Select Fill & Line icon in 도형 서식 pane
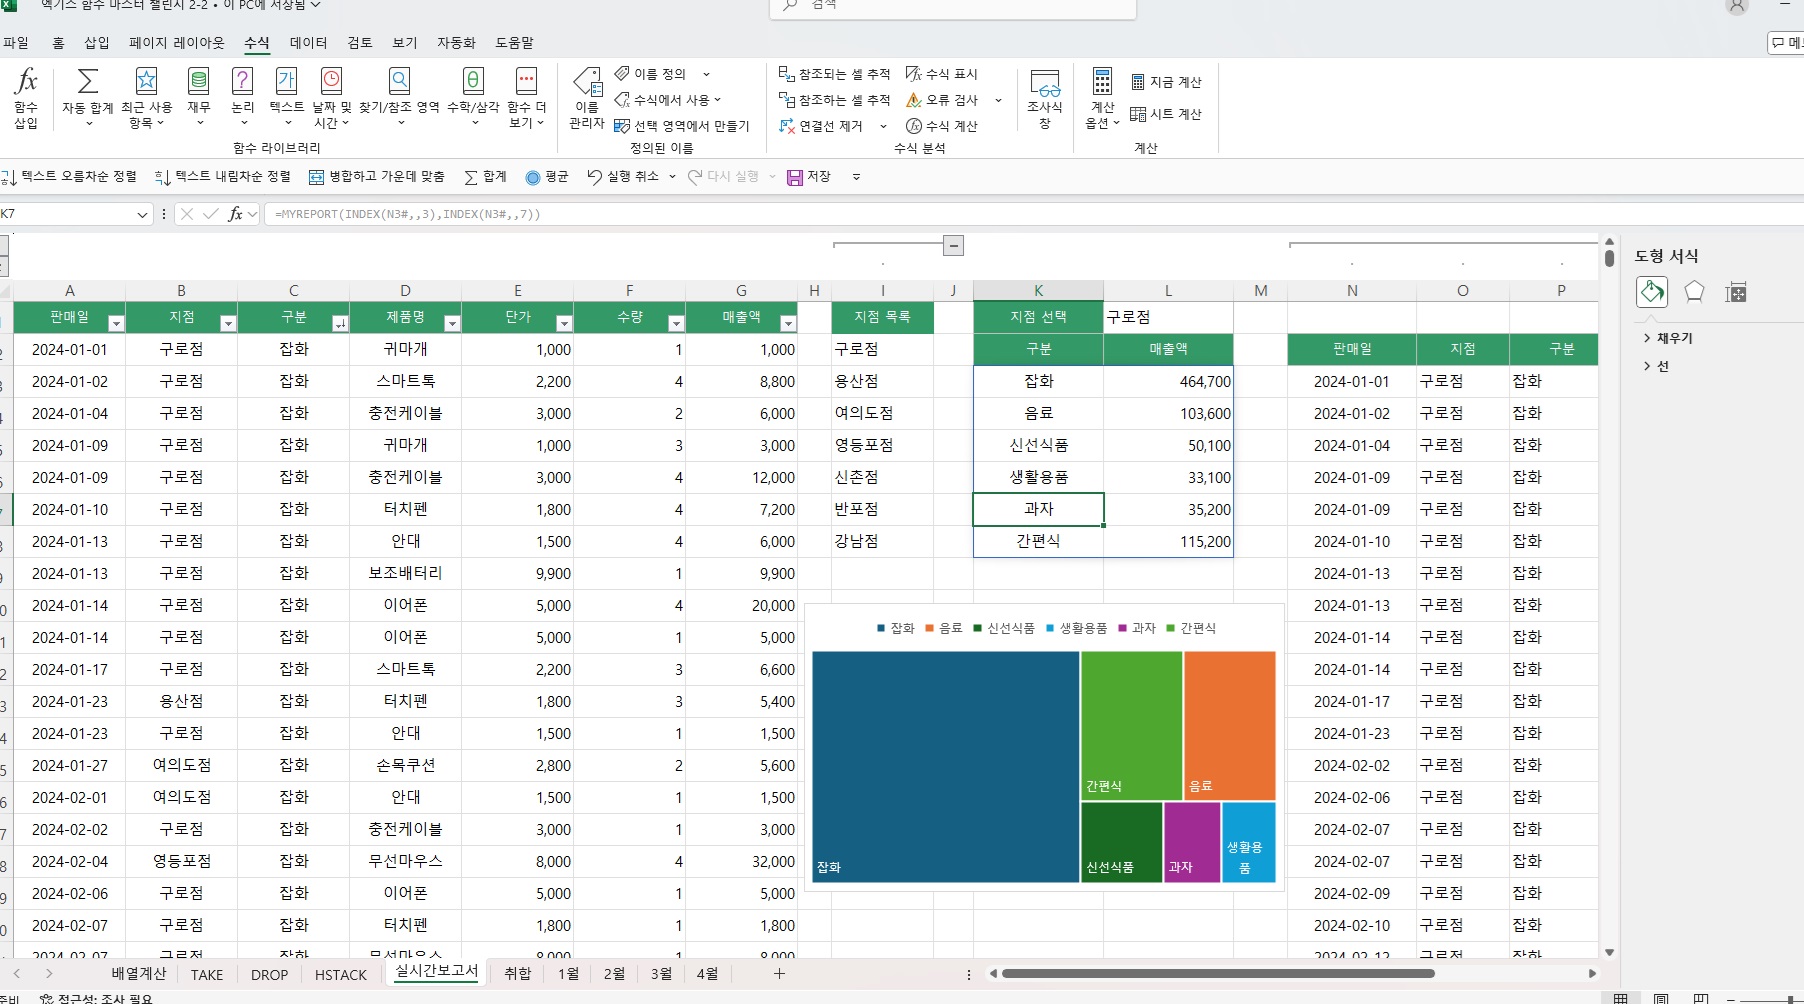 [x=1652, y=292]
